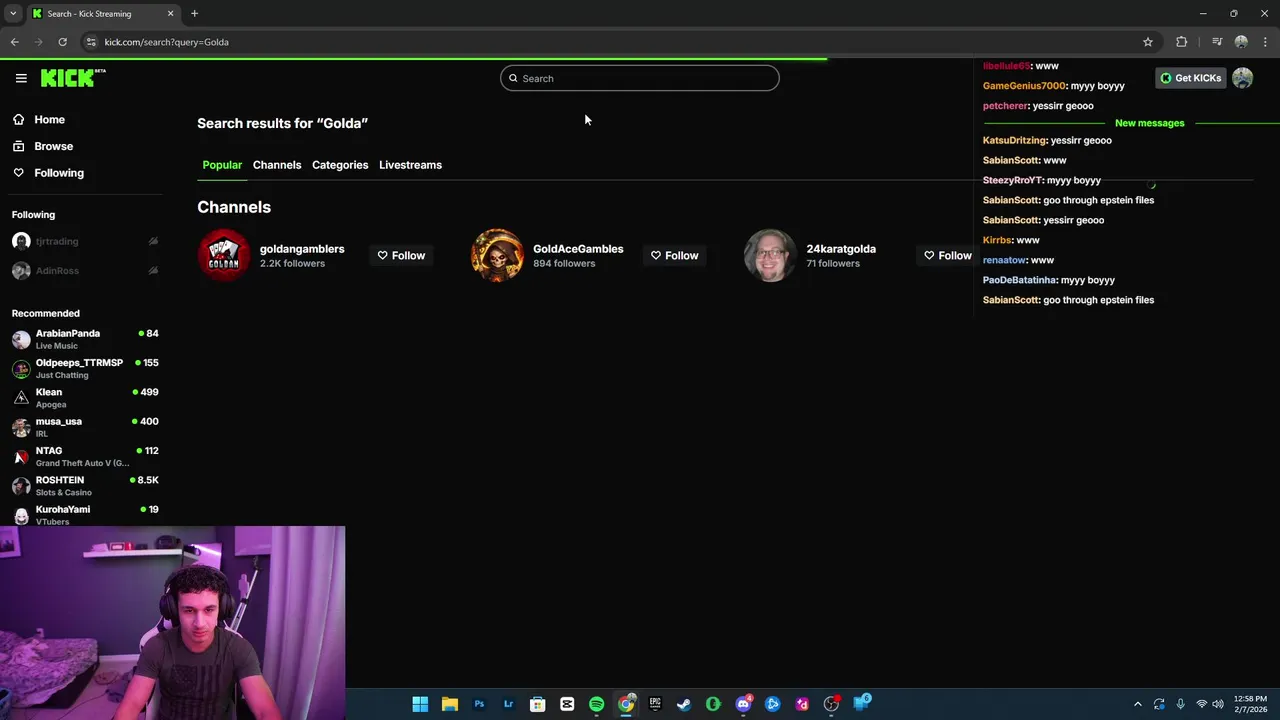The image size is (1280, 720).
Task: Focus the Kick search field
Action: (x=639, y=78)
